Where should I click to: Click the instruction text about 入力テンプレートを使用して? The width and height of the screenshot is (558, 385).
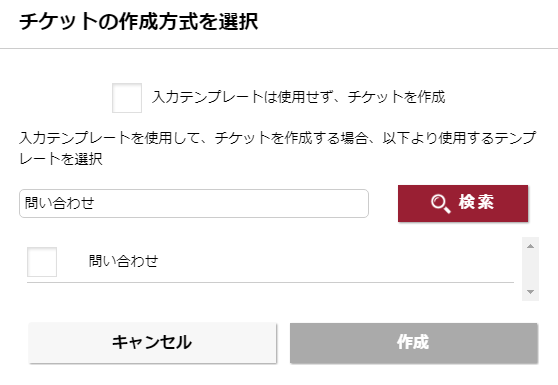pos(278,148)
